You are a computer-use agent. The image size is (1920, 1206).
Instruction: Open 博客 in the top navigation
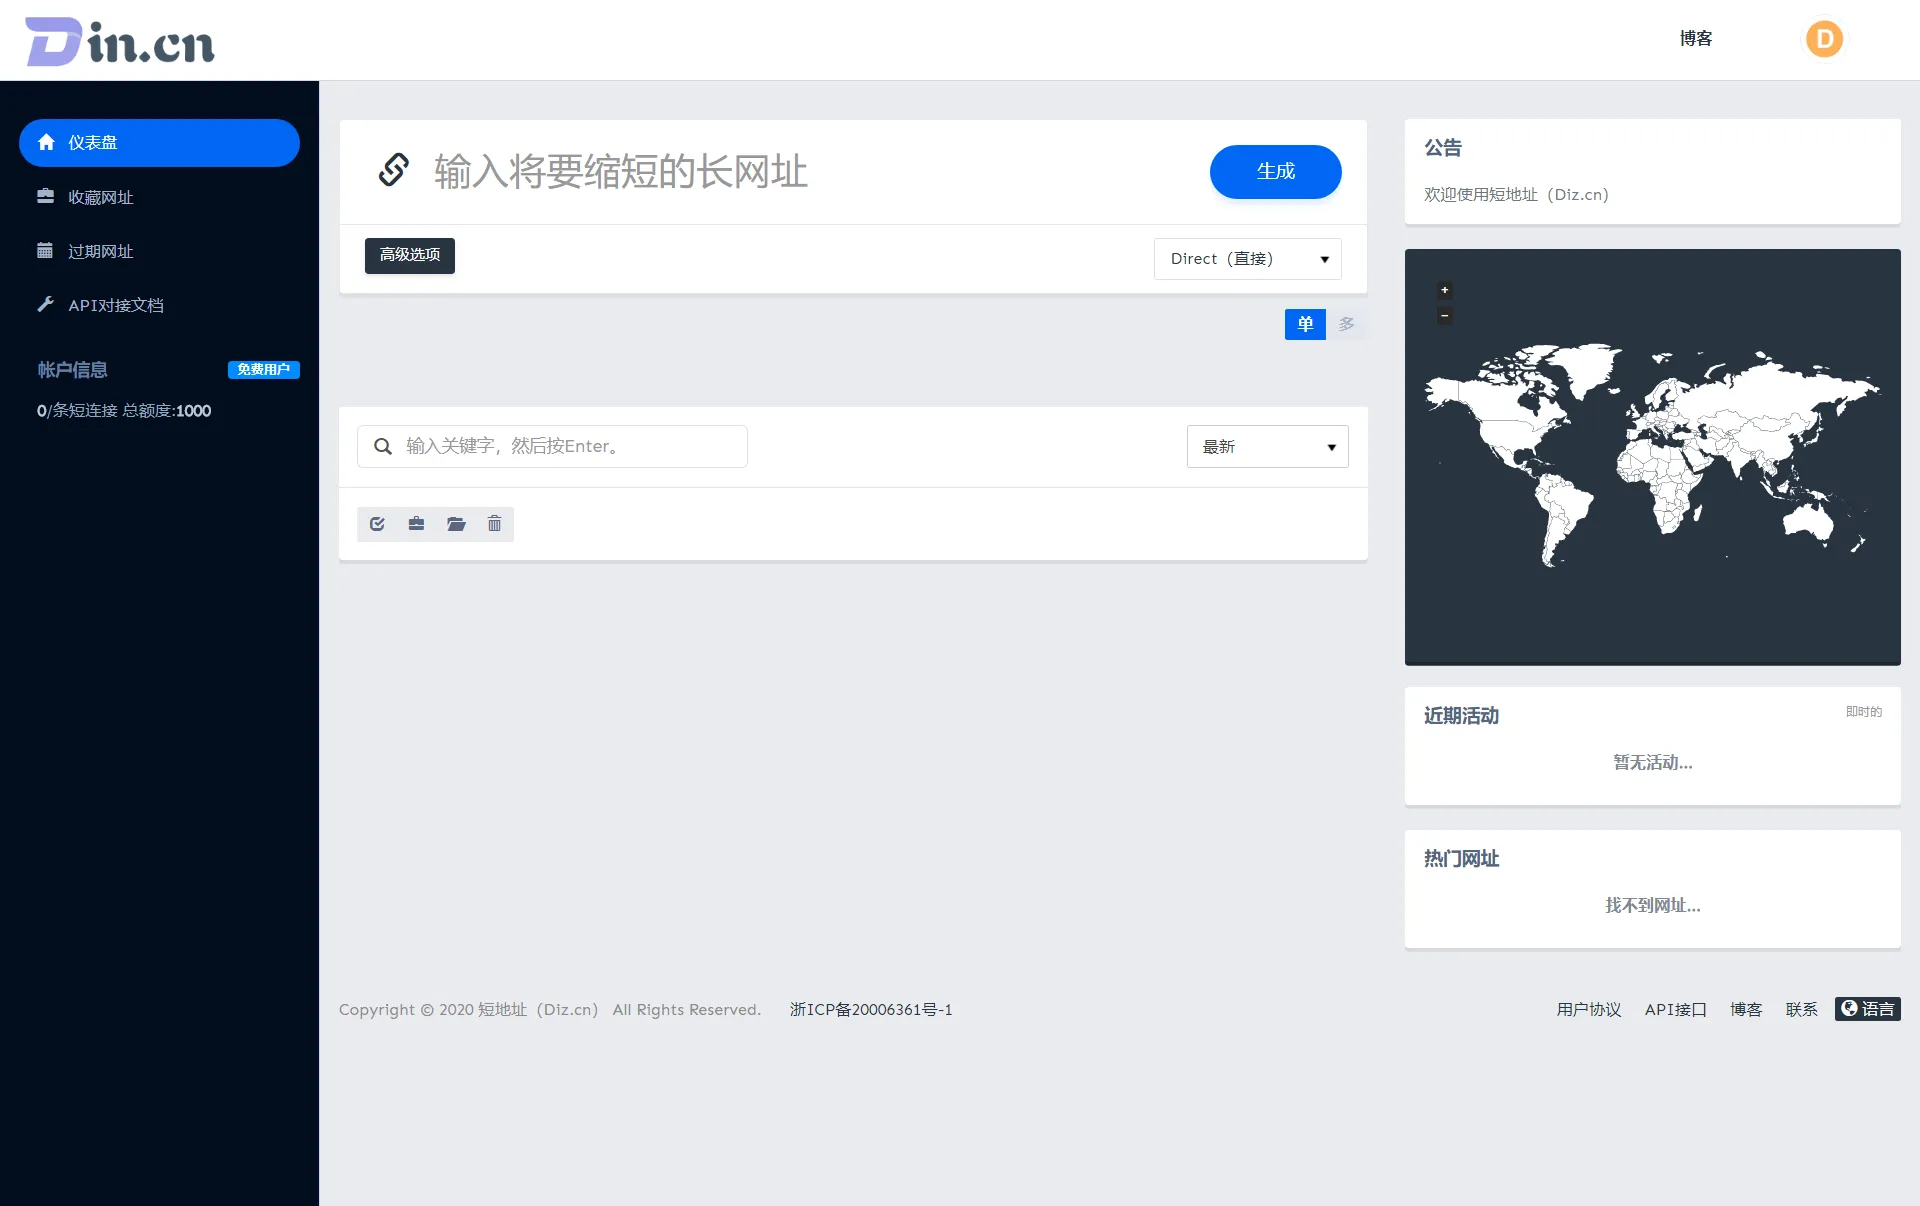(1696, 38)
